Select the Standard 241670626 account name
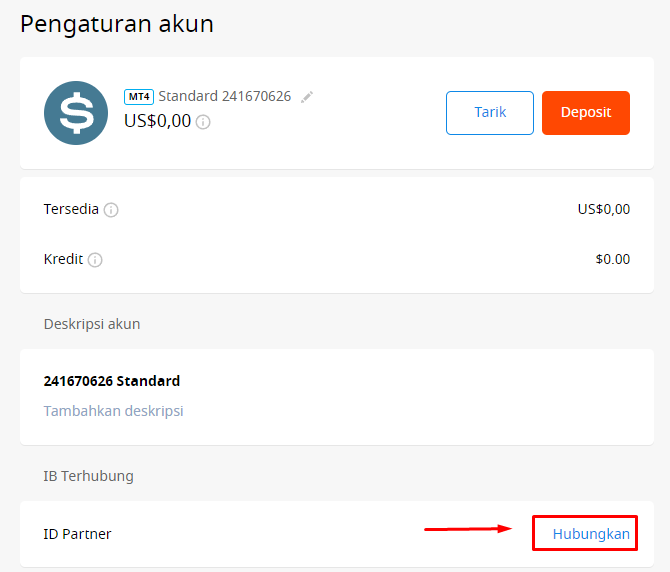 coord(224,97)
